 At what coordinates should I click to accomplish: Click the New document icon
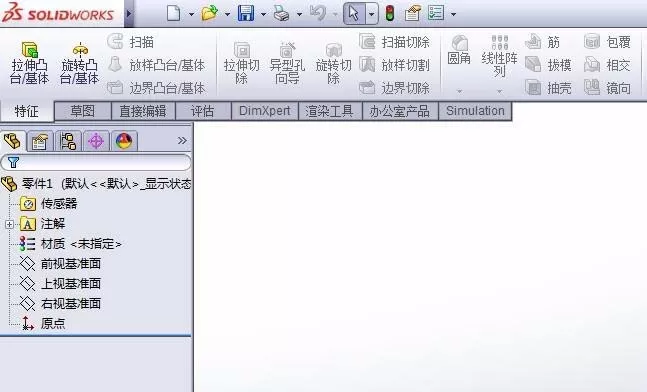coord(174,14)
